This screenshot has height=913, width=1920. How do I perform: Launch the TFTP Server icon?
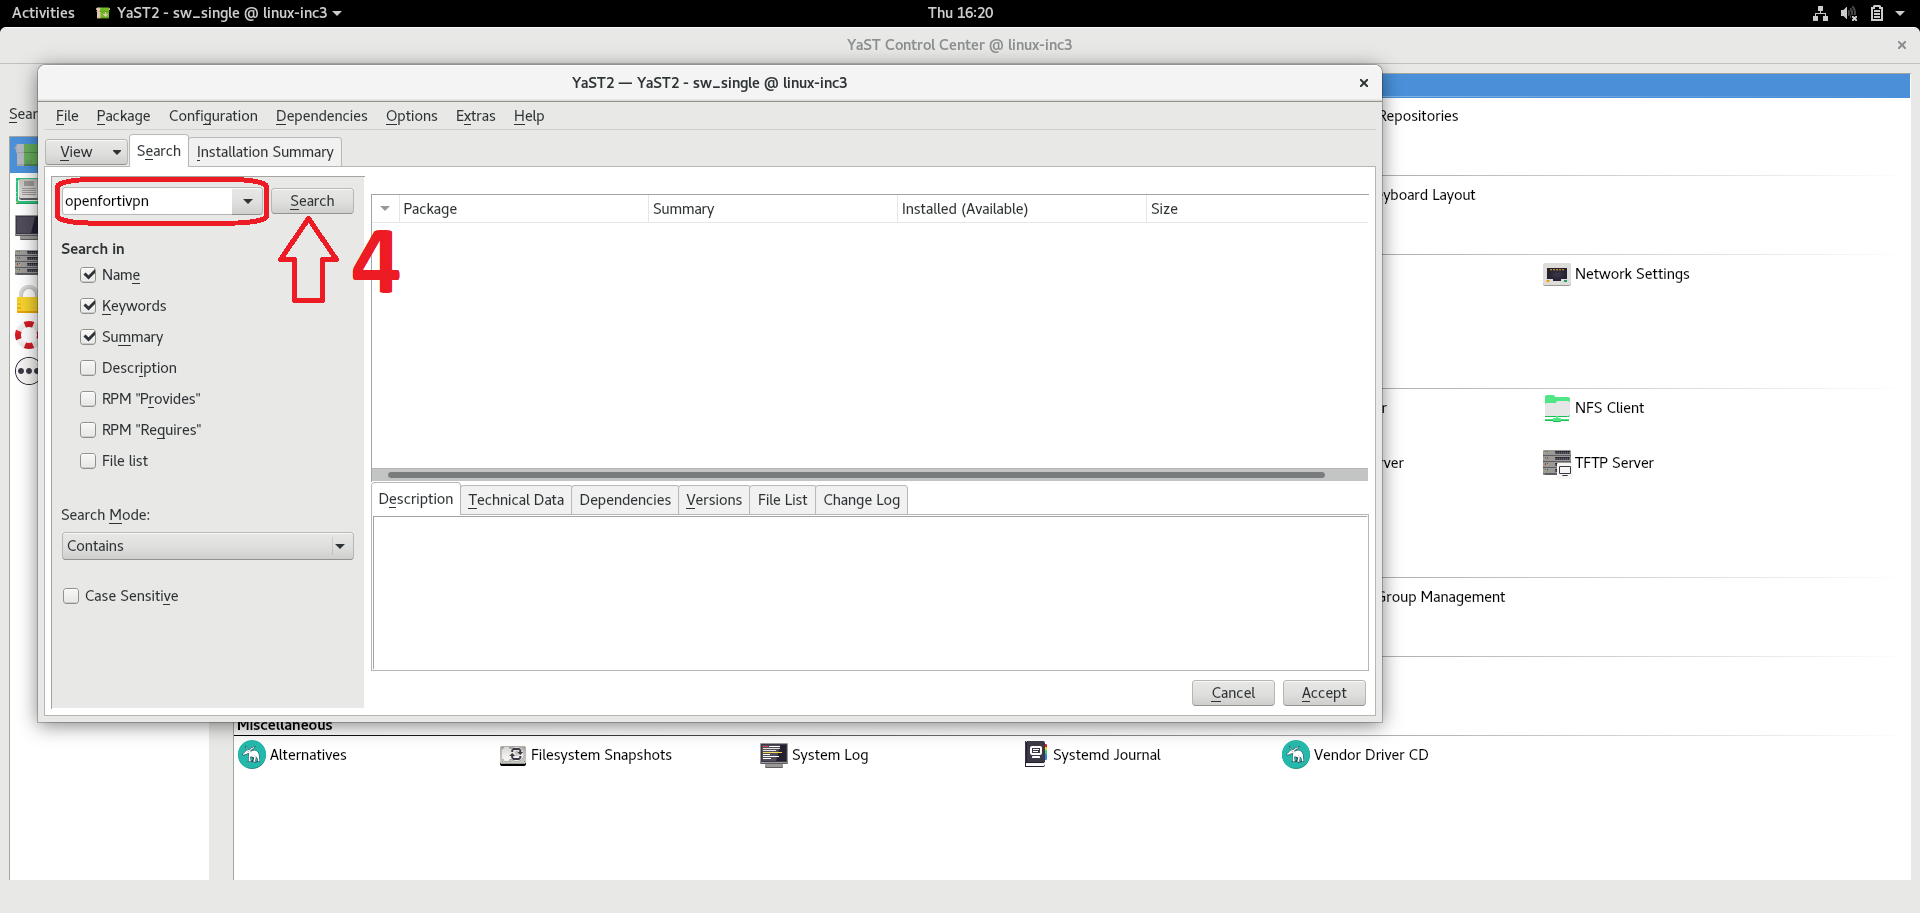[x=1556, y=463]
